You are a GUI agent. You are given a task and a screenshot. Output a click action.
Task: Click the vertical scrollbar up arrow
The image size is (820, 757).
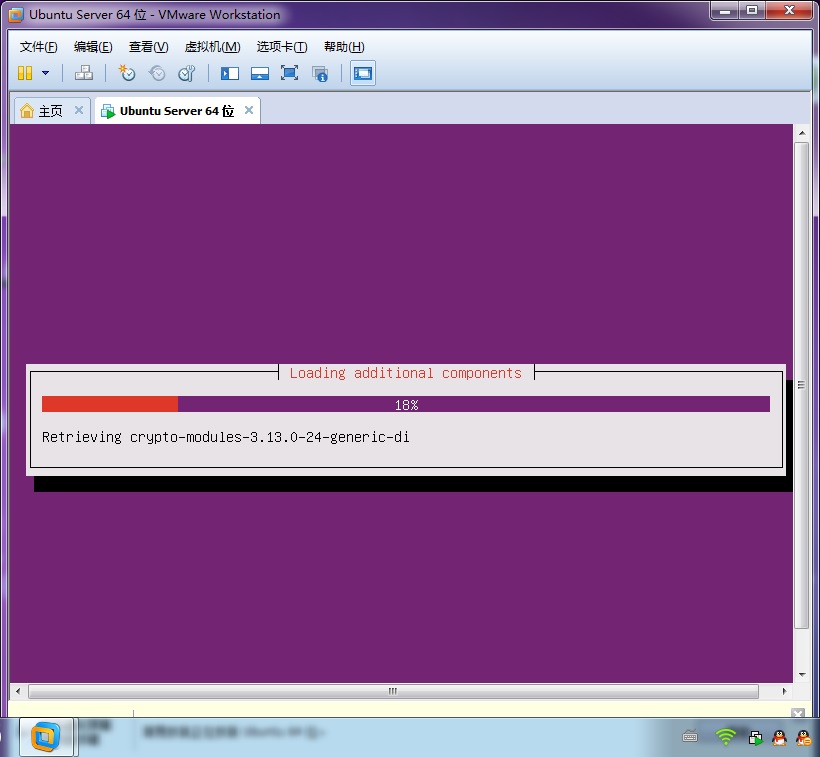(802, 133)
